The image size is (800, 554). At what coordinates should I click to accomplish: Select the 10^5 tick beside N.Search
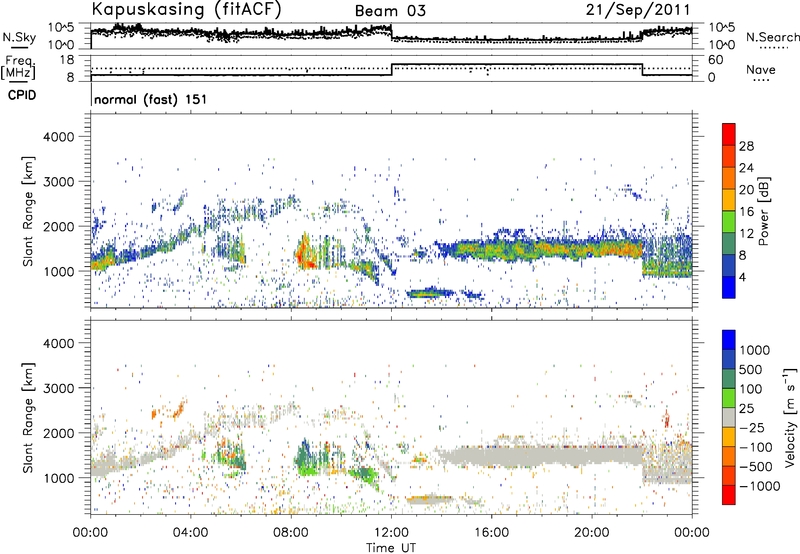point(722,28)
